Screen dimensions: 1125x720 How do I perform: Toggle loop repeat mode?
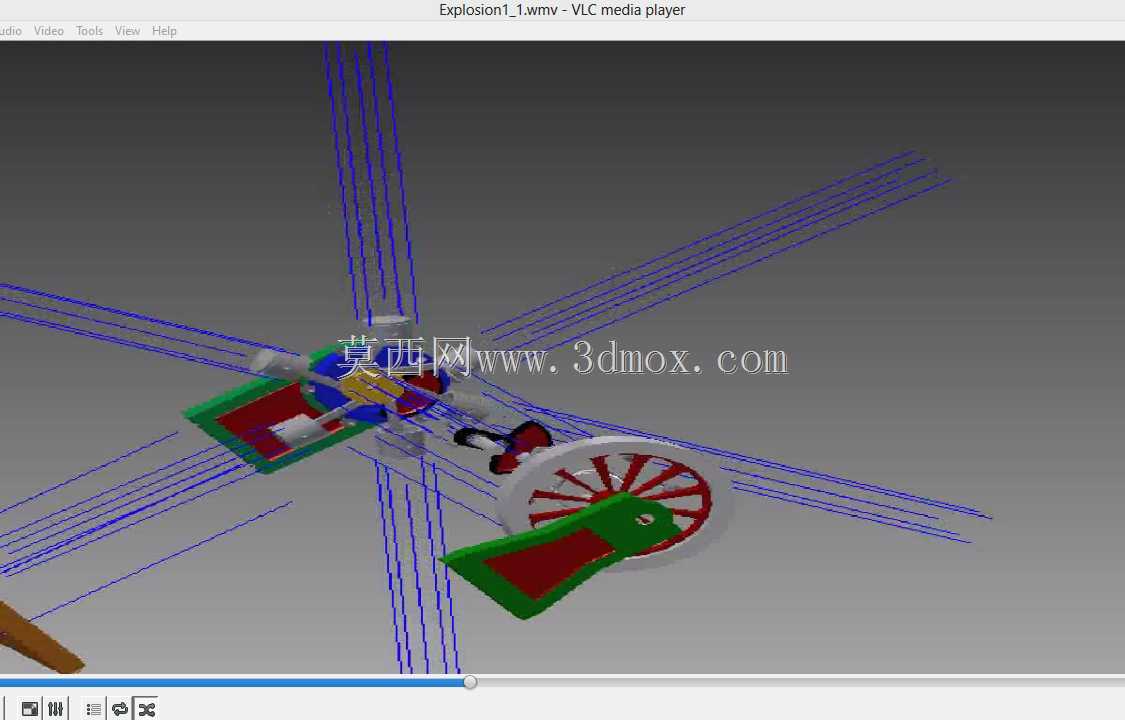[120, 709]
